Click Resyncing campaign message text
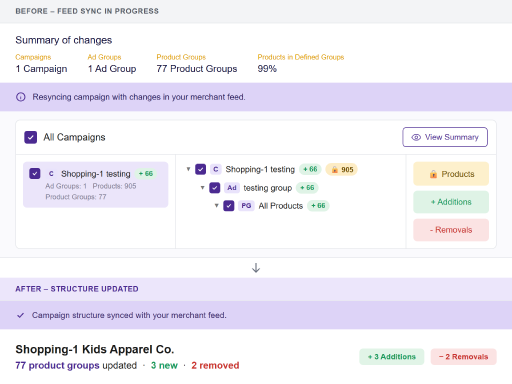 tap(139, 97)
